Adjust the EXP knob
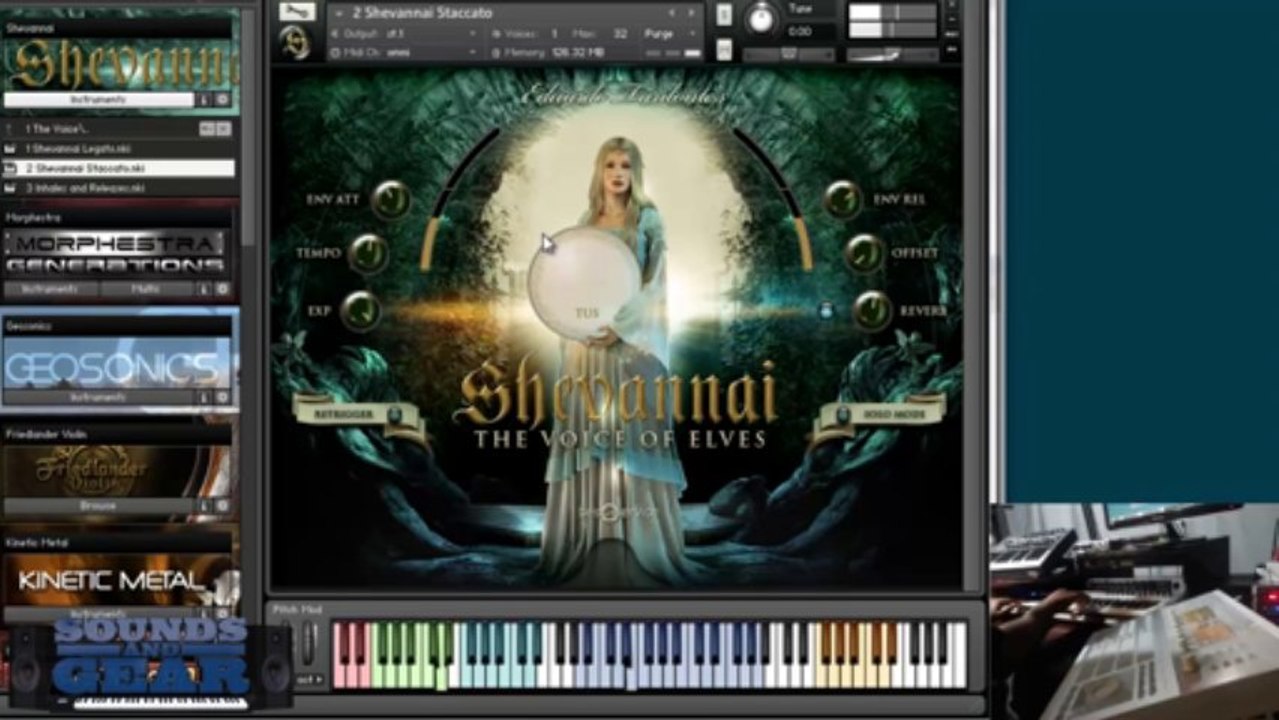This screenshot has height=720, width=1279. pos(360,311)
